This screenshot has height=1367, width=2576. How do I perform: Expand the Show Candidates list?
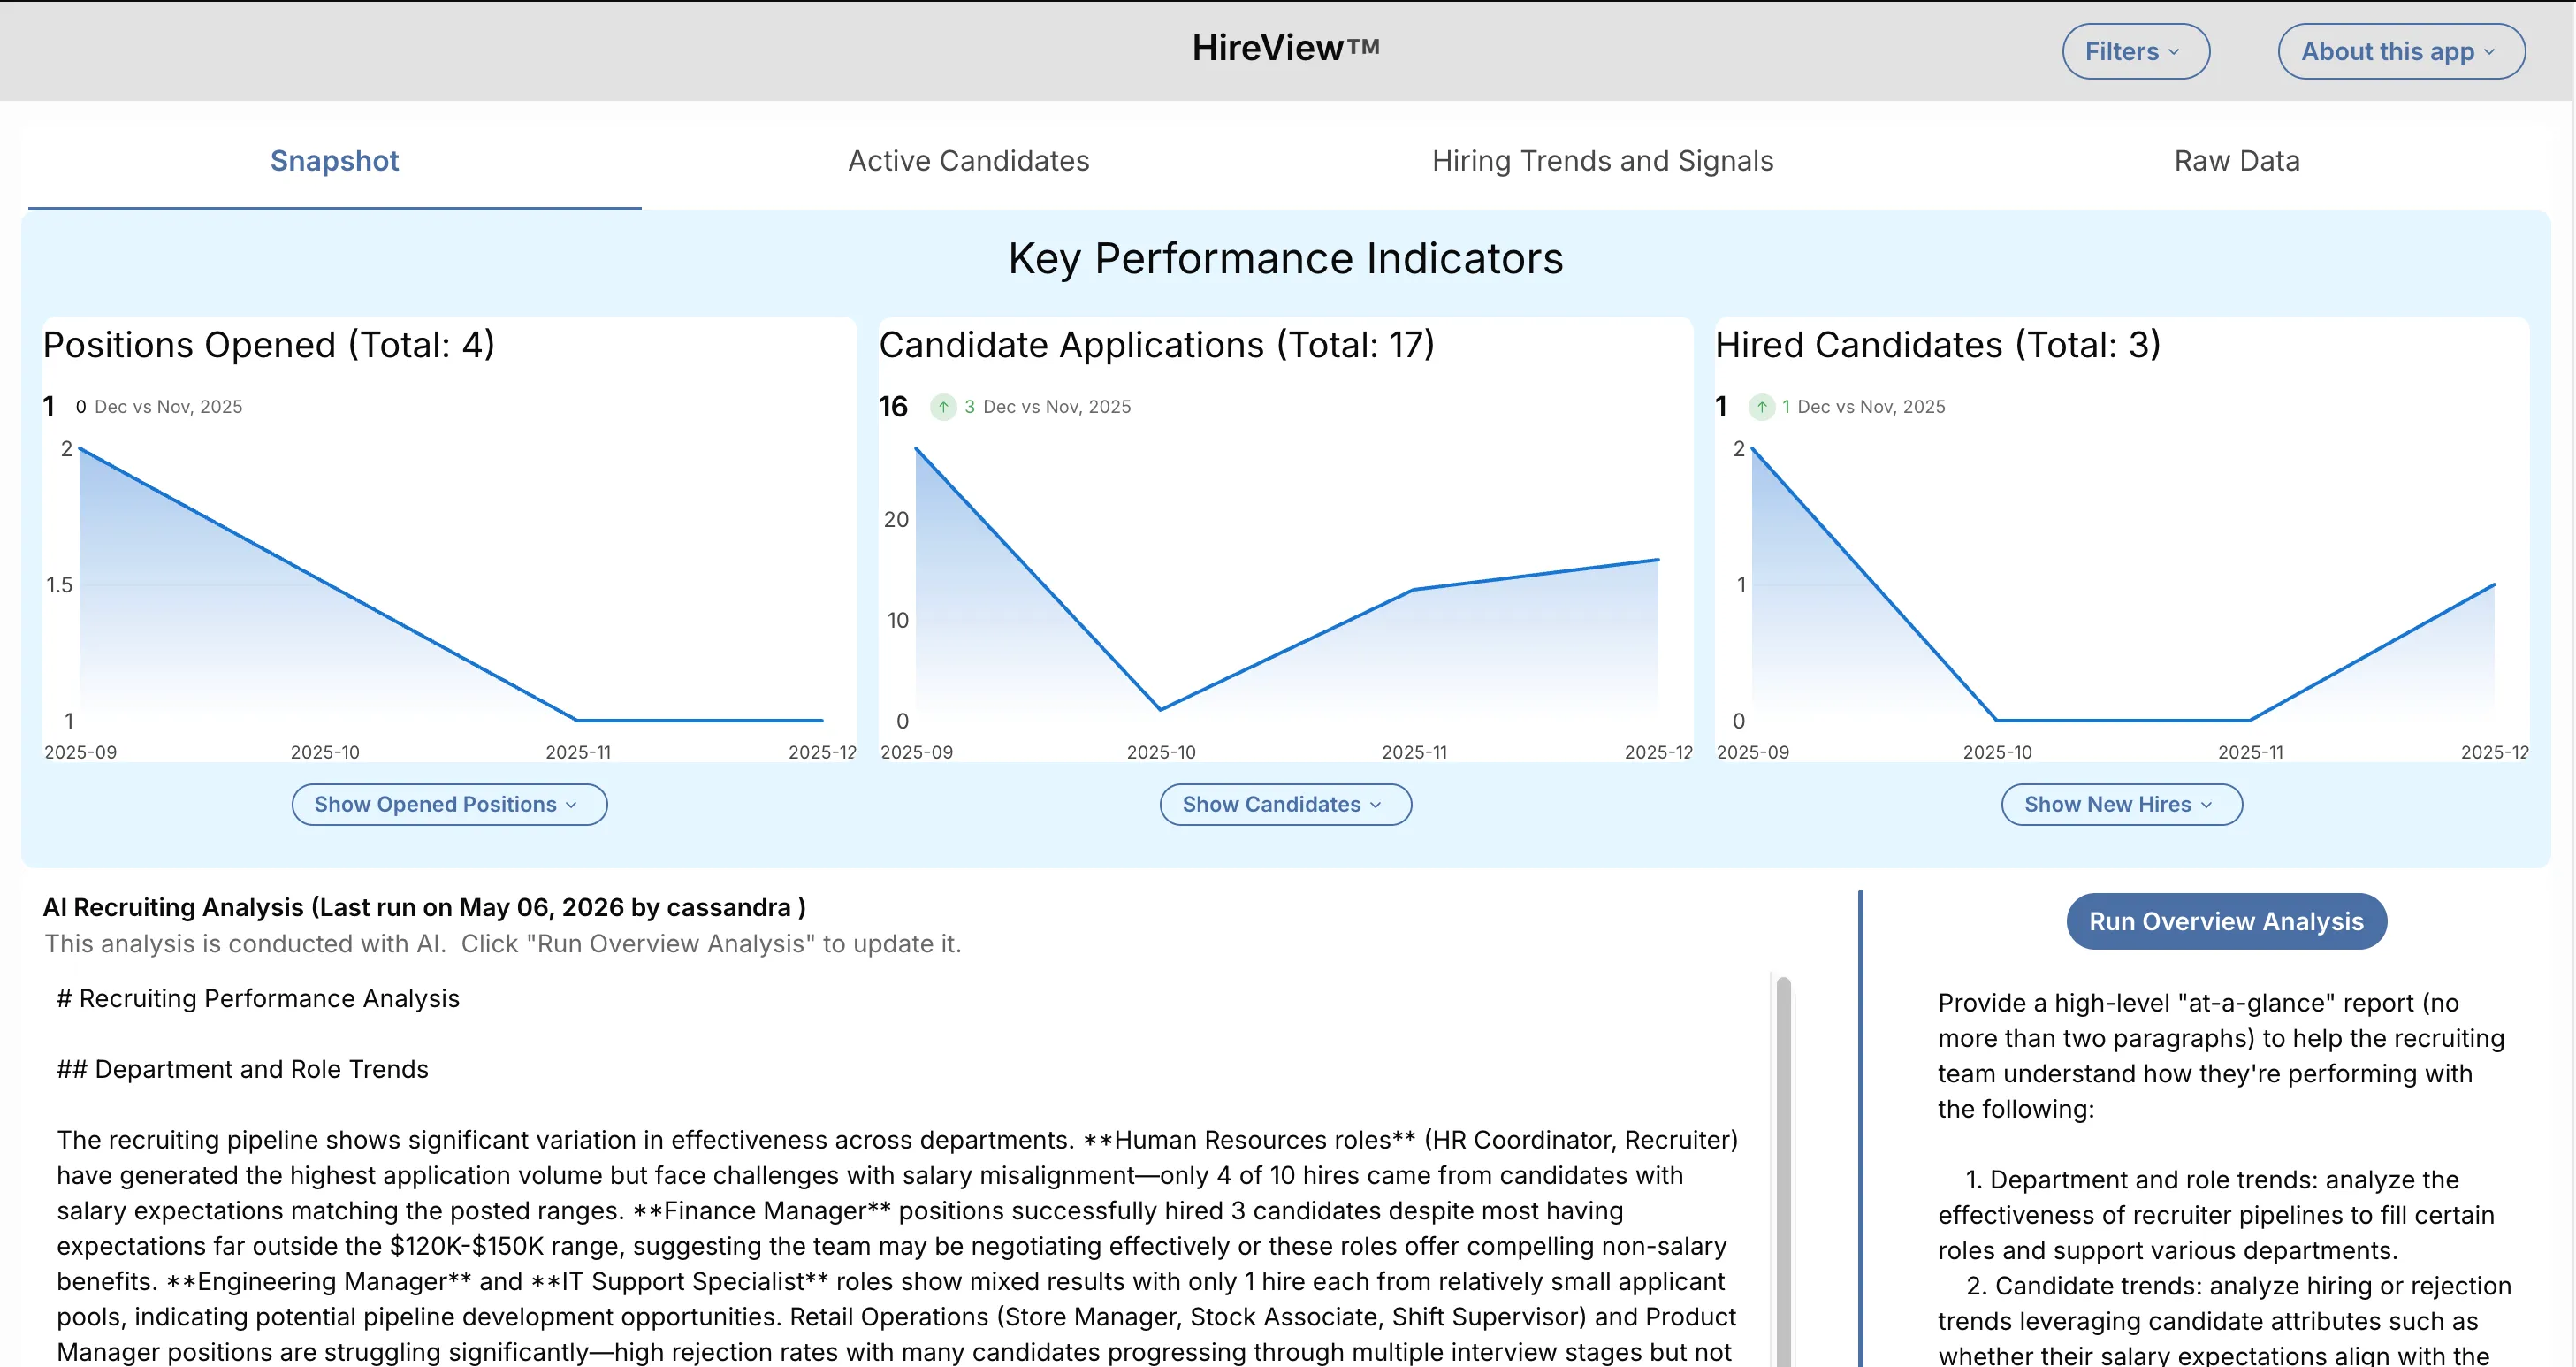pyautogui.click(x=1285, y=805)
